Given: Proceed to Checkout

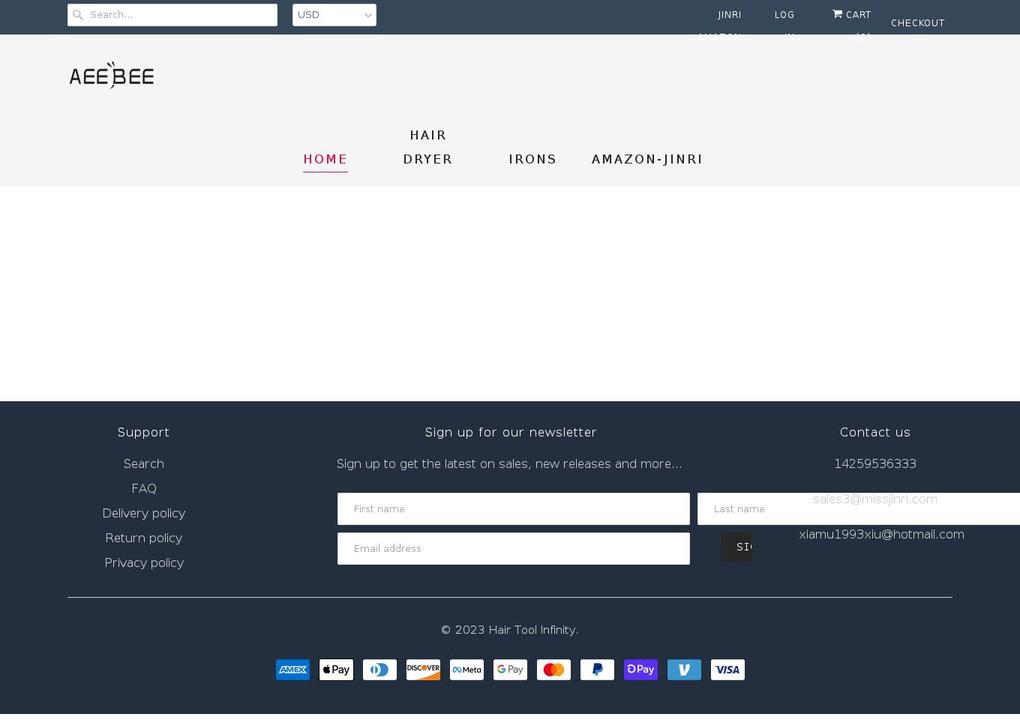Looking at the screenshot, I should click(x=918, y=23).
